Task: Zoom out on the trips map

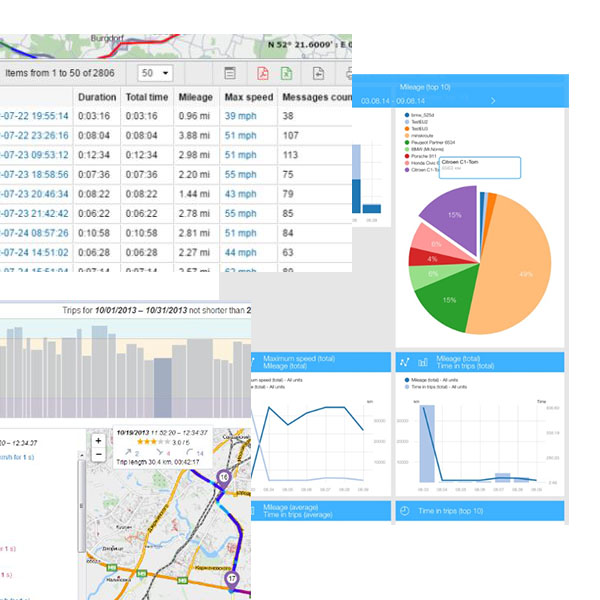Action: coord(98,454)
